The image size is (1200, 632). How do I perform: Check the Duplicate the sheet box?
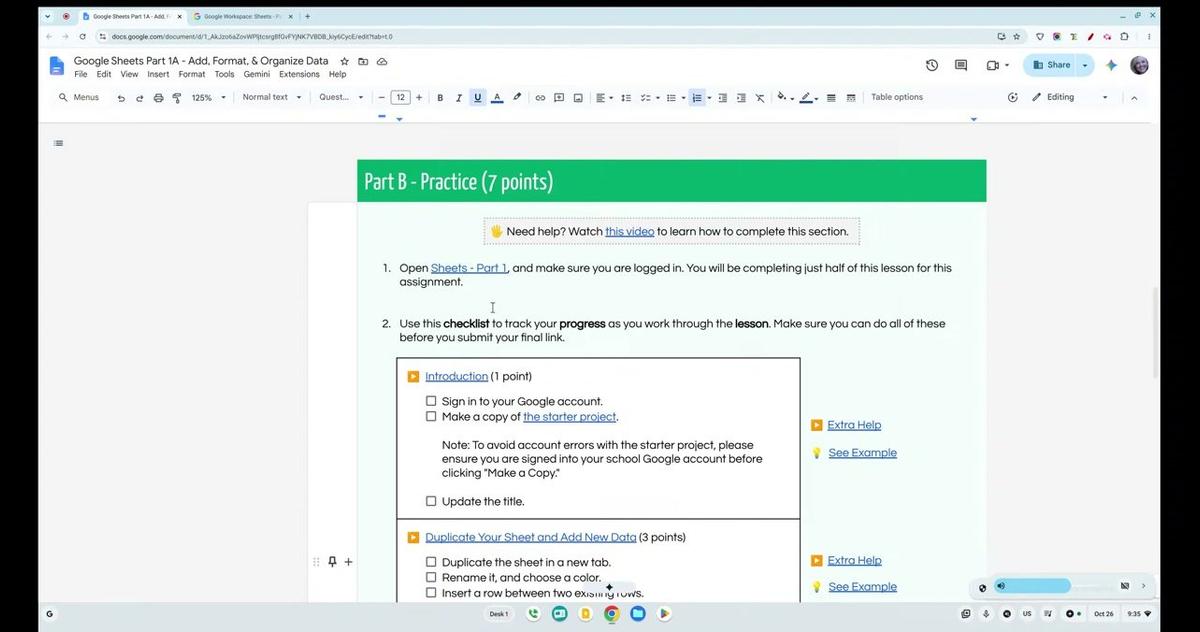coord(431,562)
